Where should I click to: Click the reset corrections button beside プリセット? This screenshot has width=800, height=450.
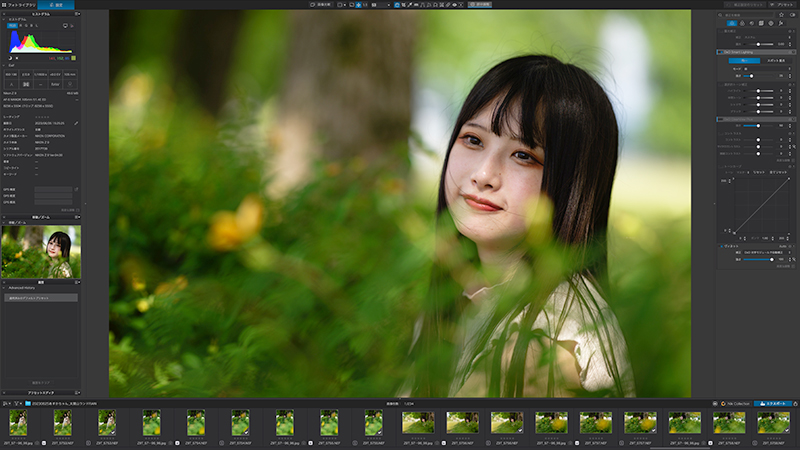(745, 5)
